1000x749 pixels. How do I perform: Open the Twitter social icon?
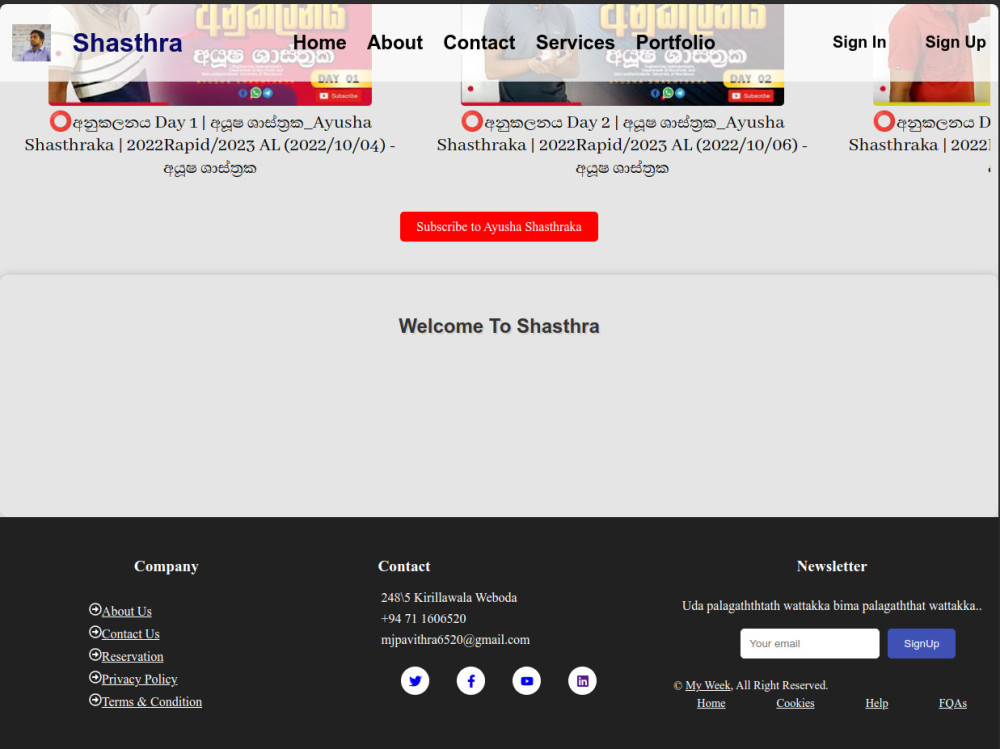click(415, 681)
